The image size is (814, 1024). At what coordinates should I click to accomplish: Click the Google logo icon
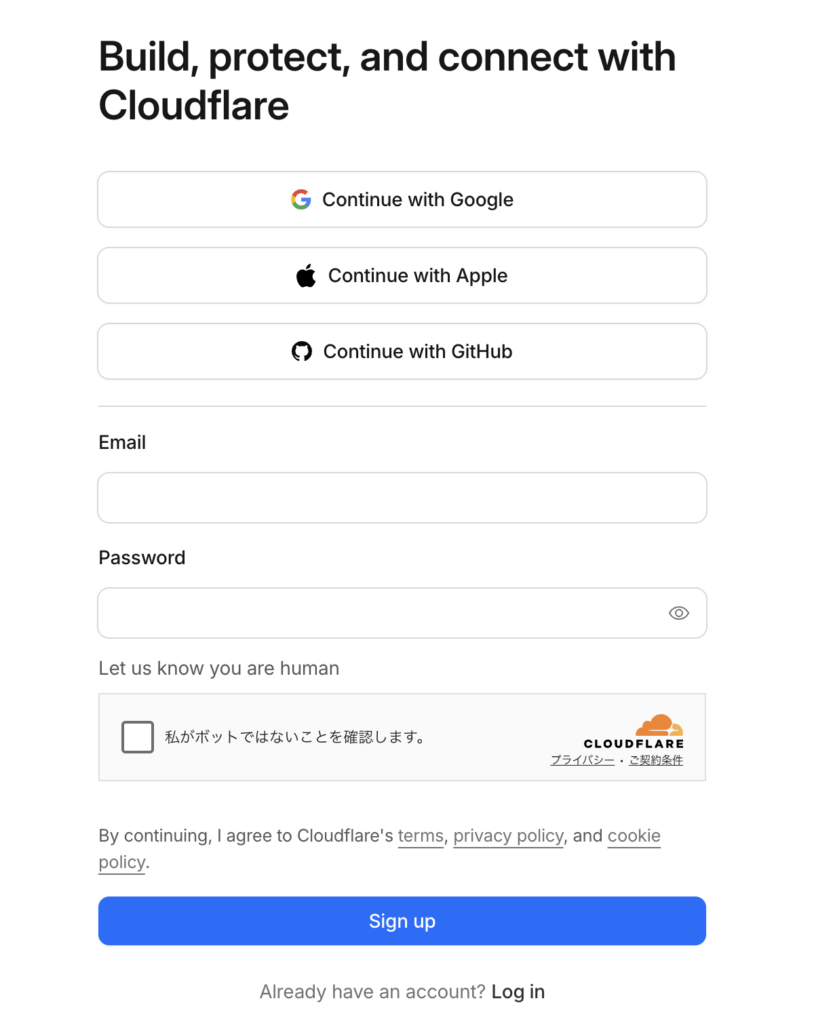pos(301,200)
